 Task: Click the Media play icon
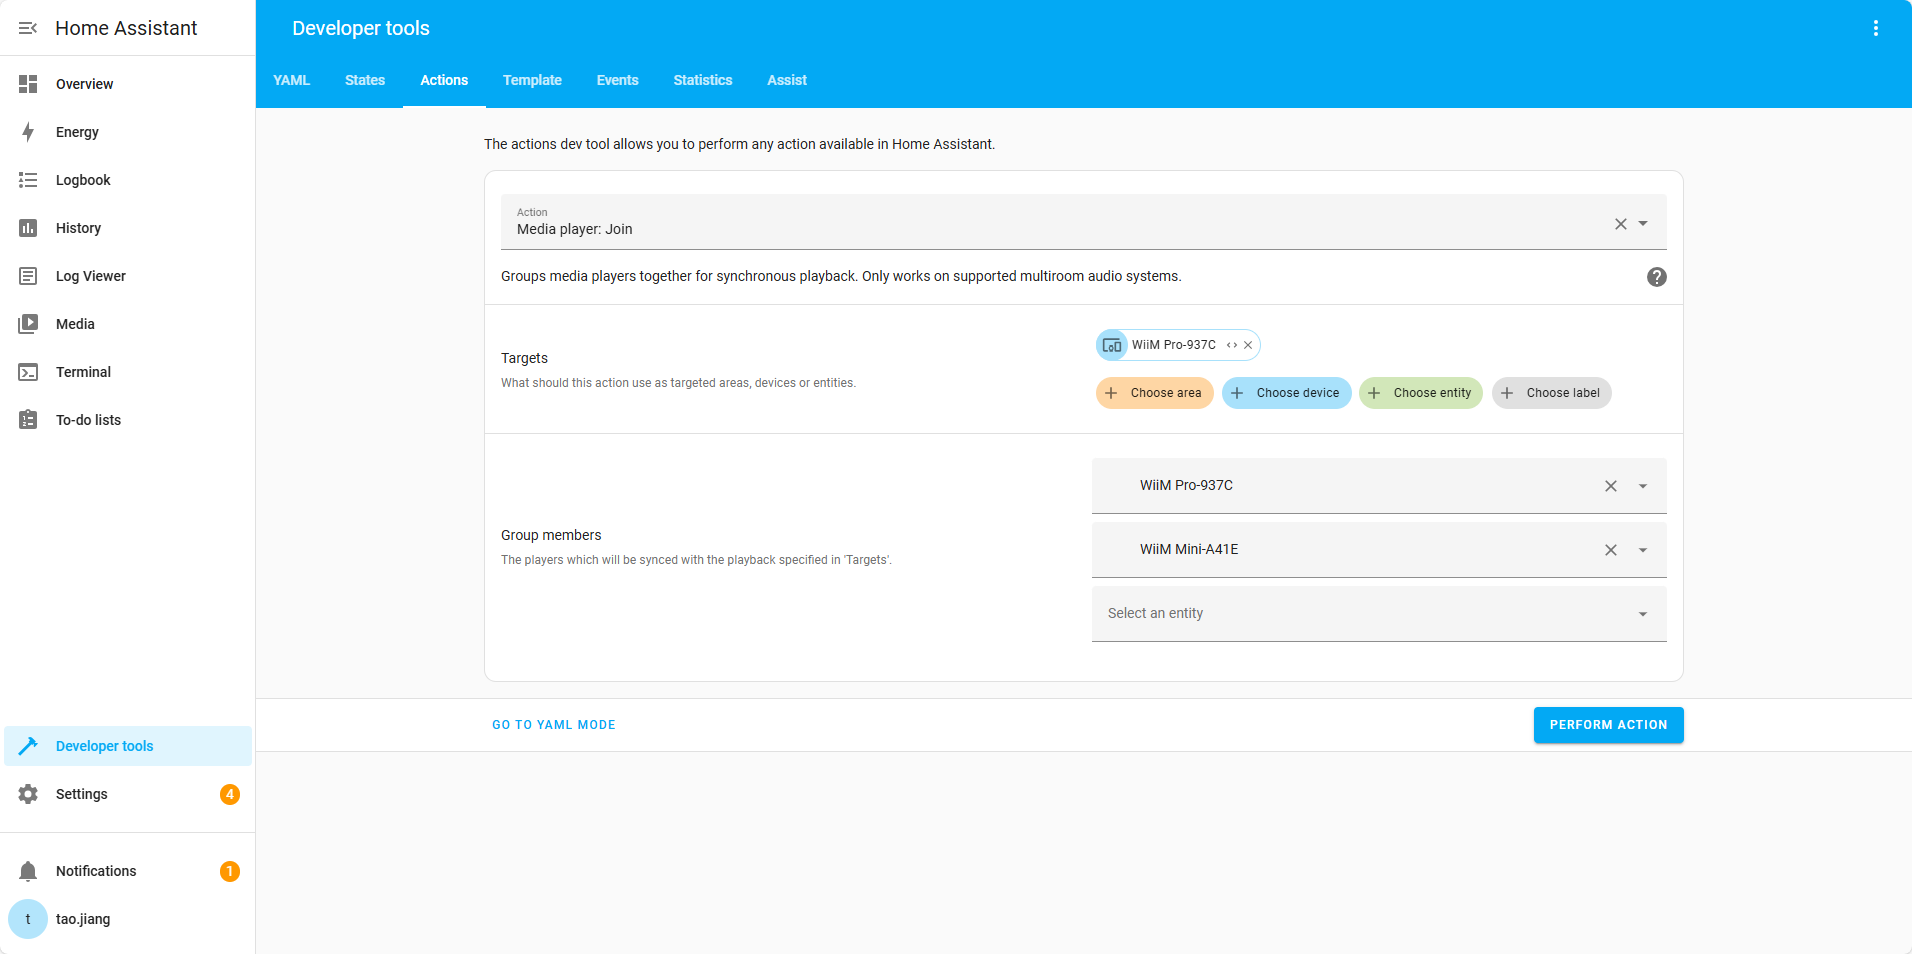[28, 324]
